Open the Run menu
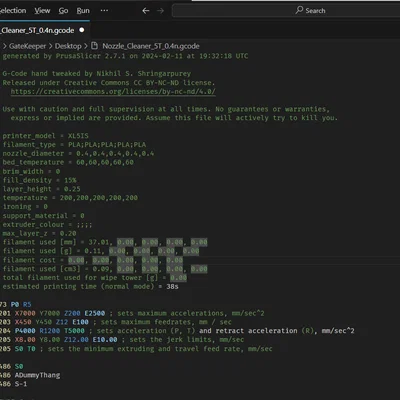 tap(83, 11)
